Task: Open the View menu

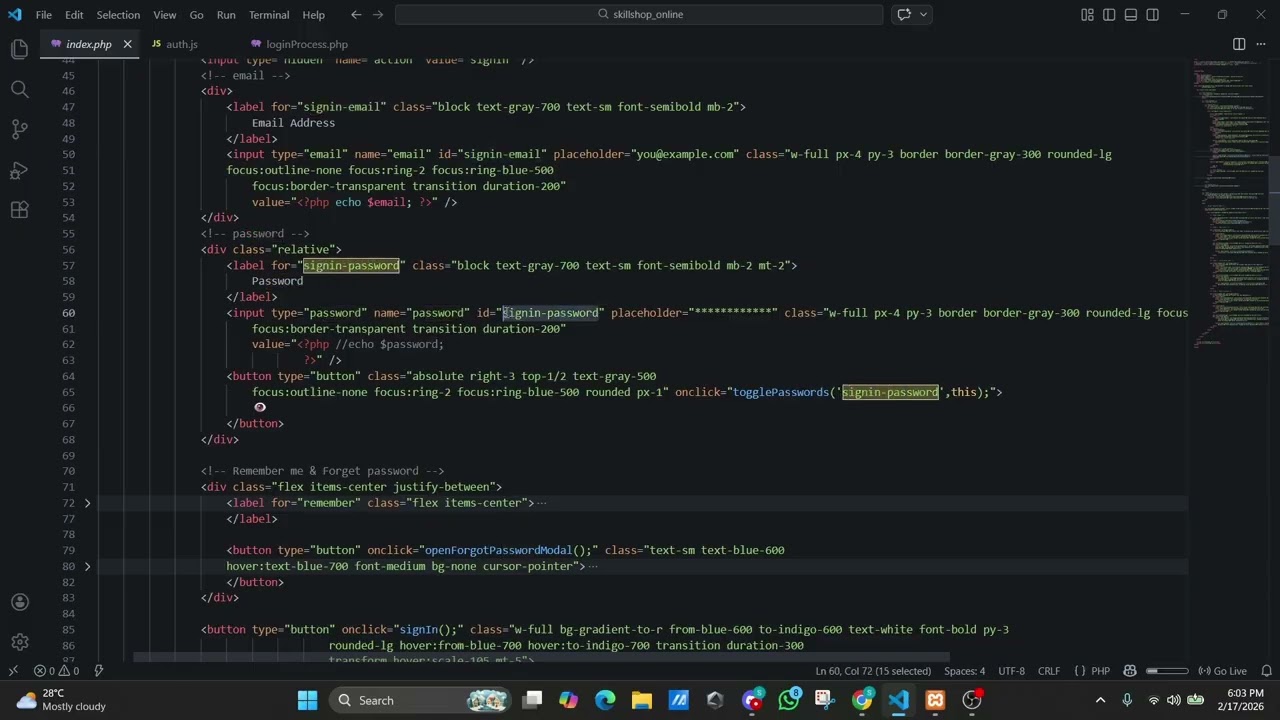Action: point(165,15)
